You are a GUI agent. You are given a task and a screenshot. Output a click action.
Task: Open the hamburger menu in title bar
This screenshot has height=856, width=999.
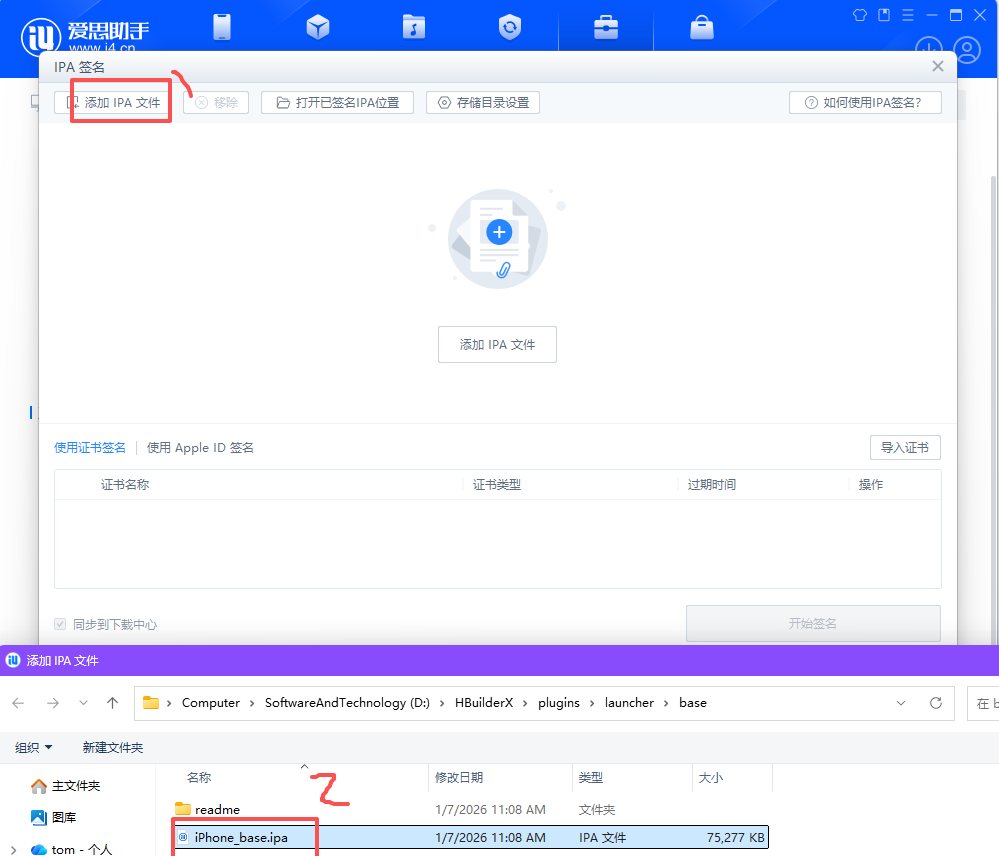(908, 15)
